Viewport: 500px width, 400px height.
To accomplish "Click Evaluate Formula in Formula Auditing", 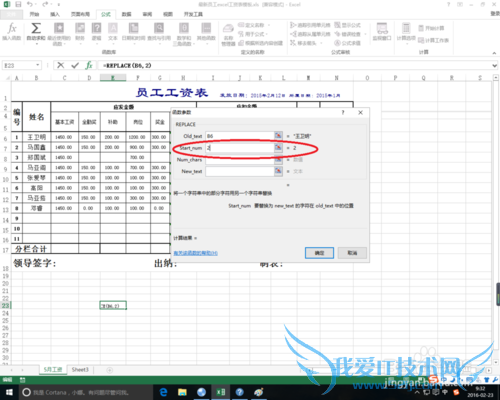I will click(x=348, y=43).
